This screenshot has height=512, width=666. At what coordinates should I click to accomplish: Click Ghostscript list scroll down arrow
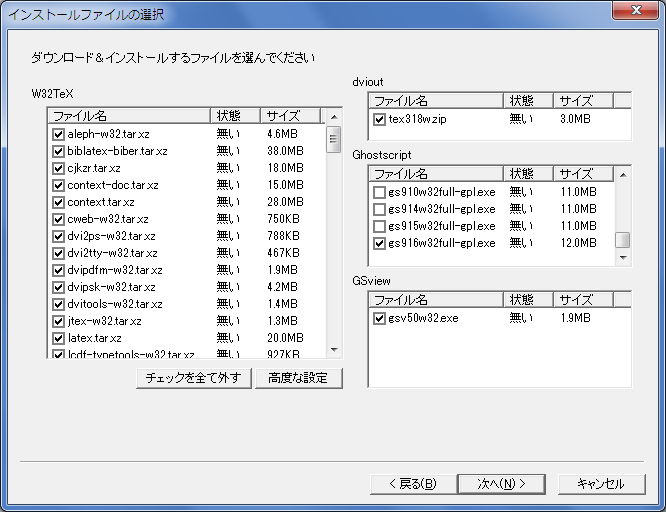(x=623, y=257)
